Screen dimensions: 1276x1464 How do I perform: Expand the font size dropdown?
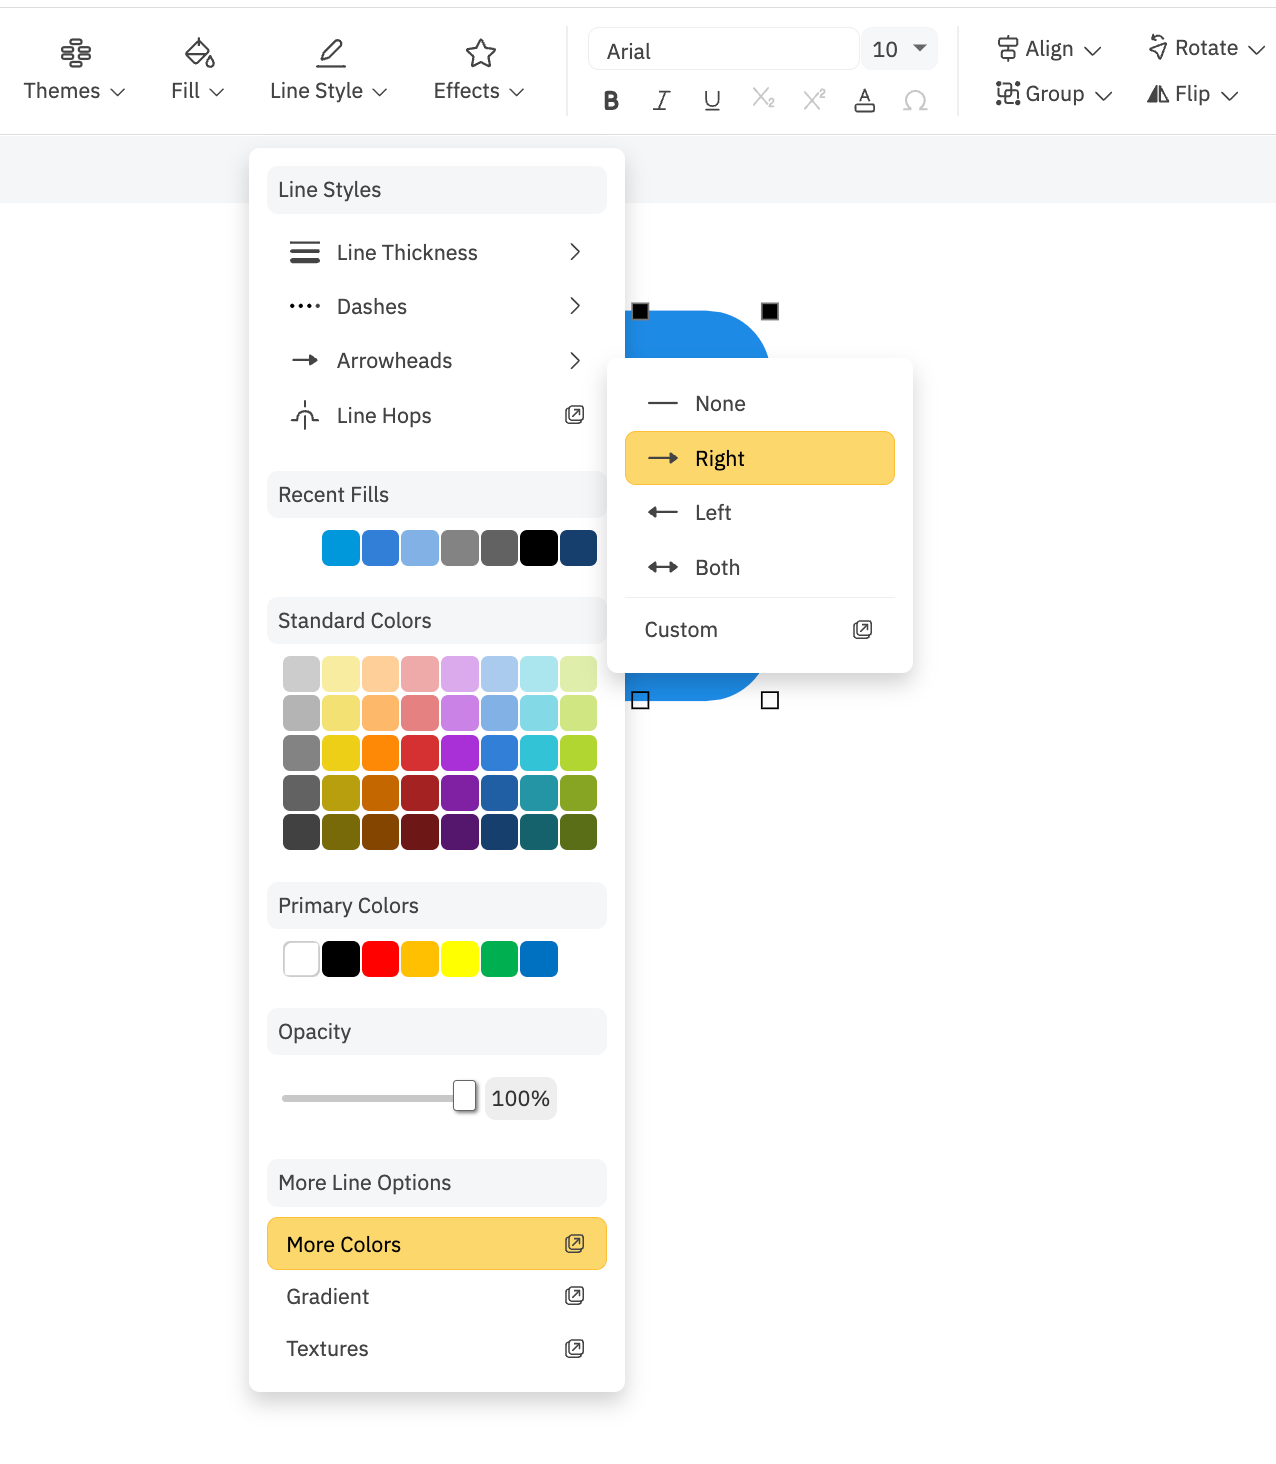tap(899, 49)
